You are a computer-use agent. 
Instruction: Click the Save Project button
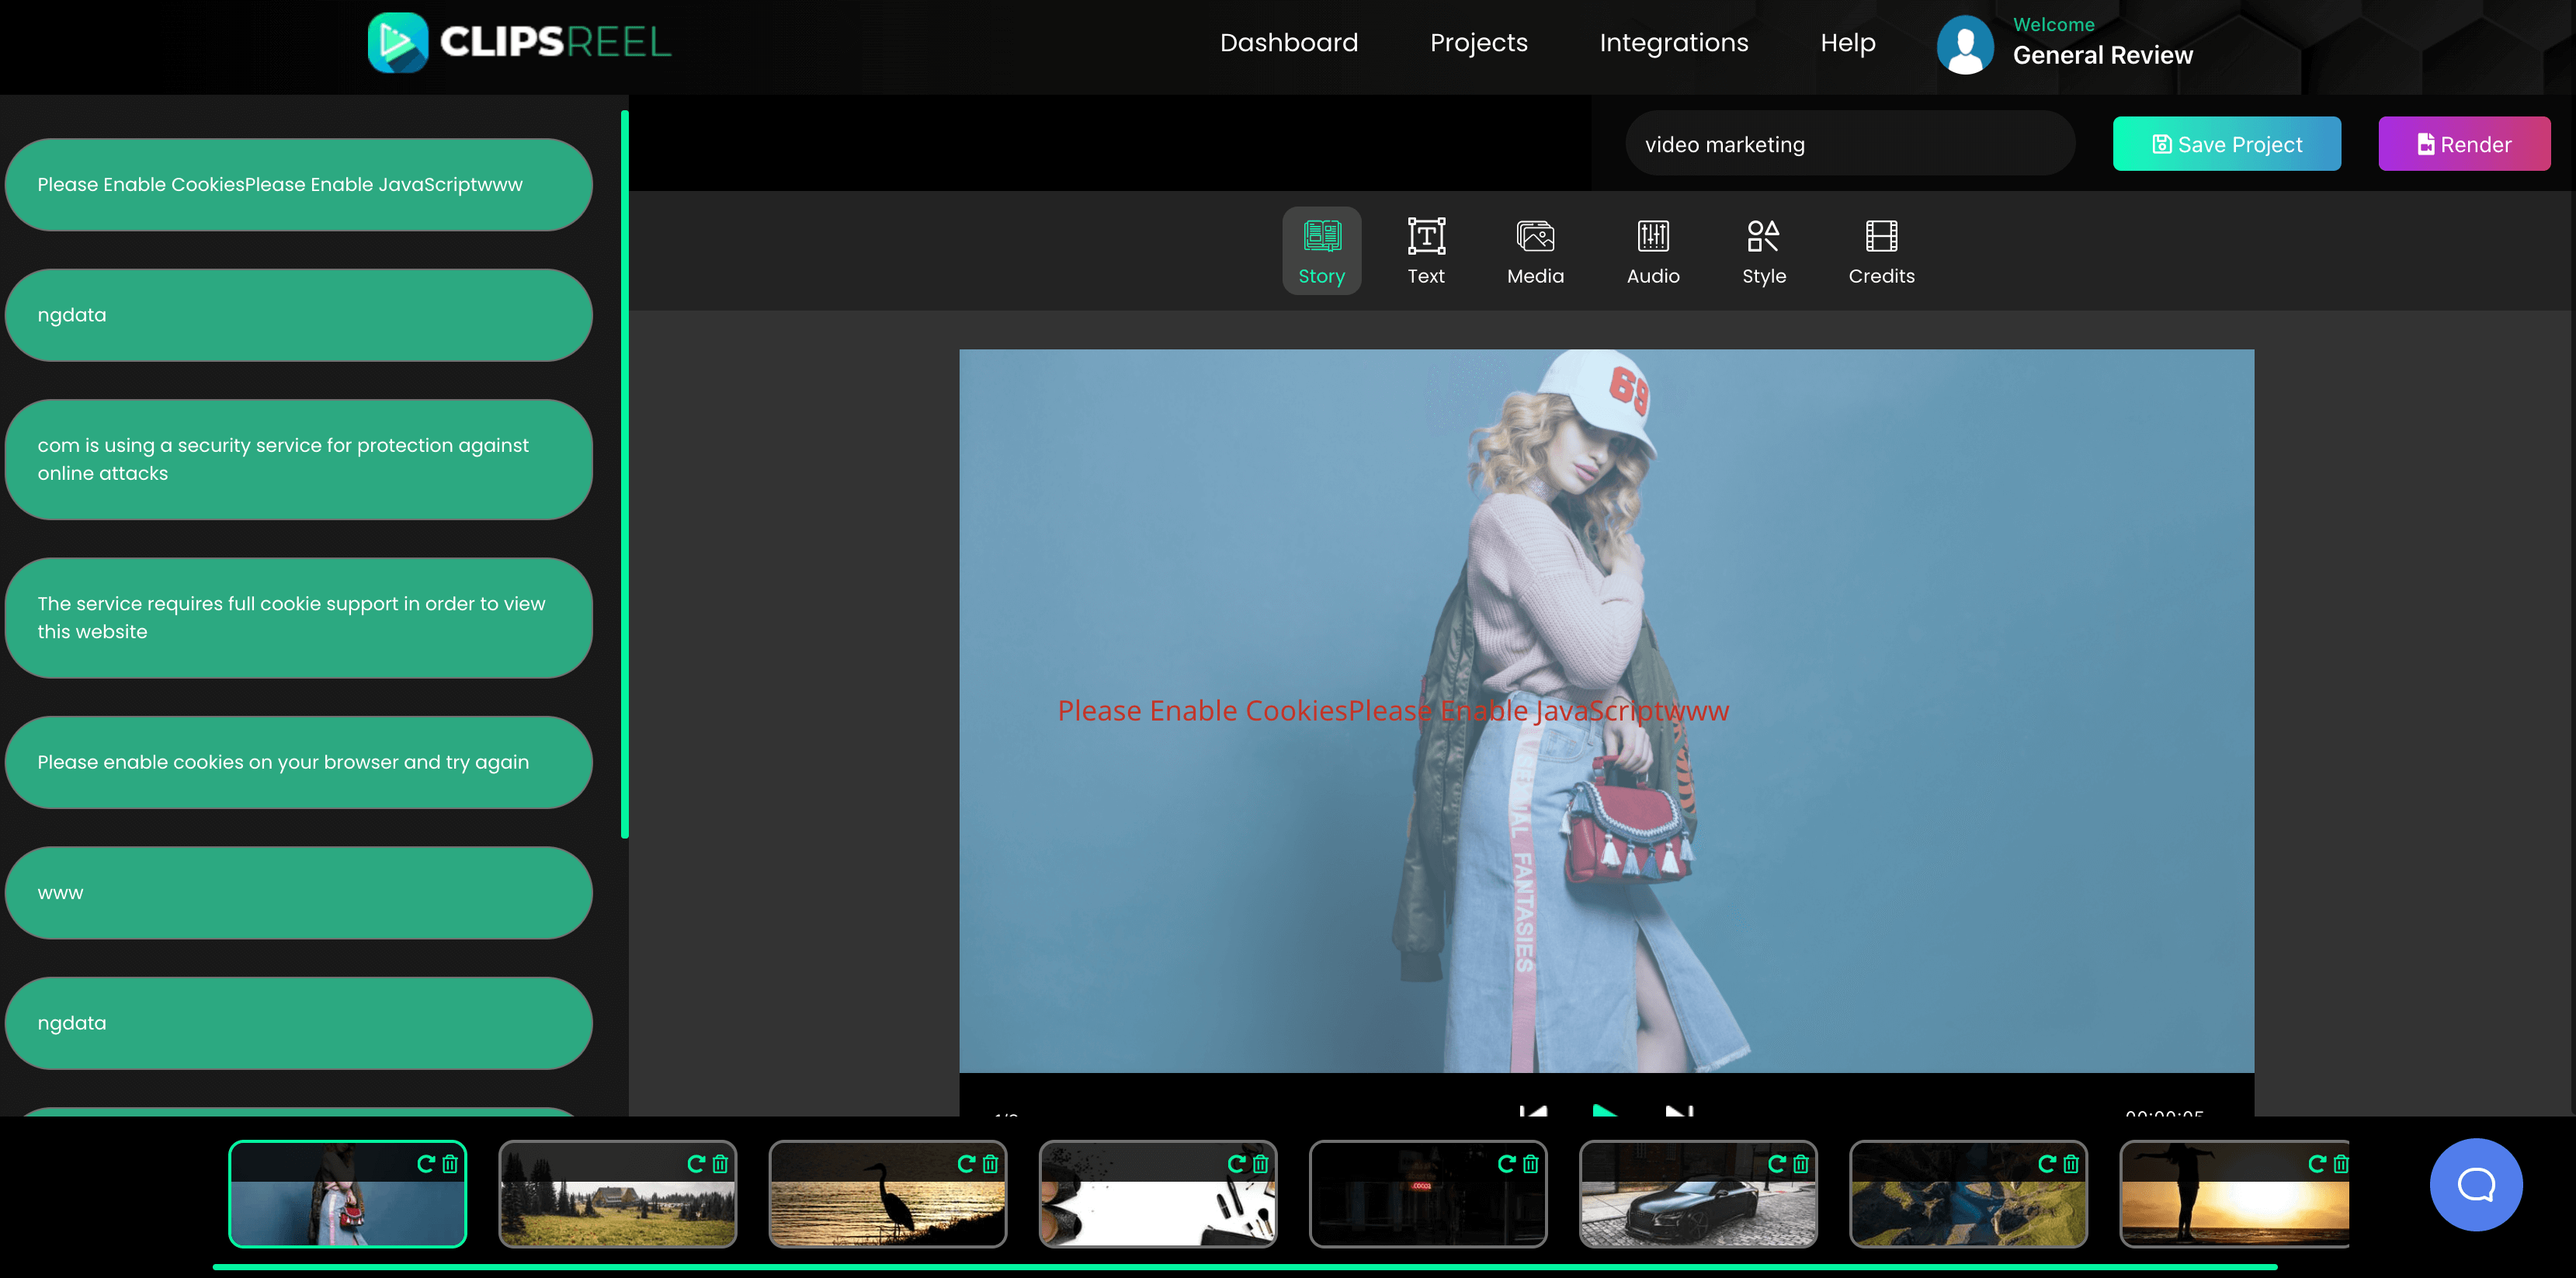(2227, 143)
